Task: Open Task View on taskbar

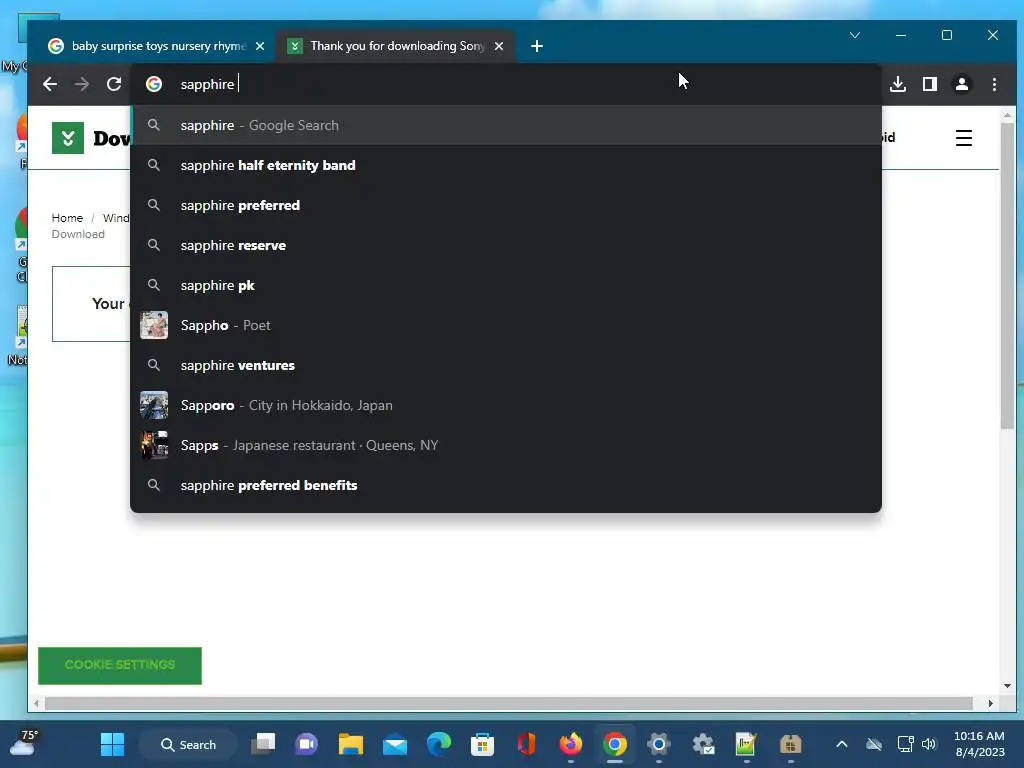Action: 263,744
